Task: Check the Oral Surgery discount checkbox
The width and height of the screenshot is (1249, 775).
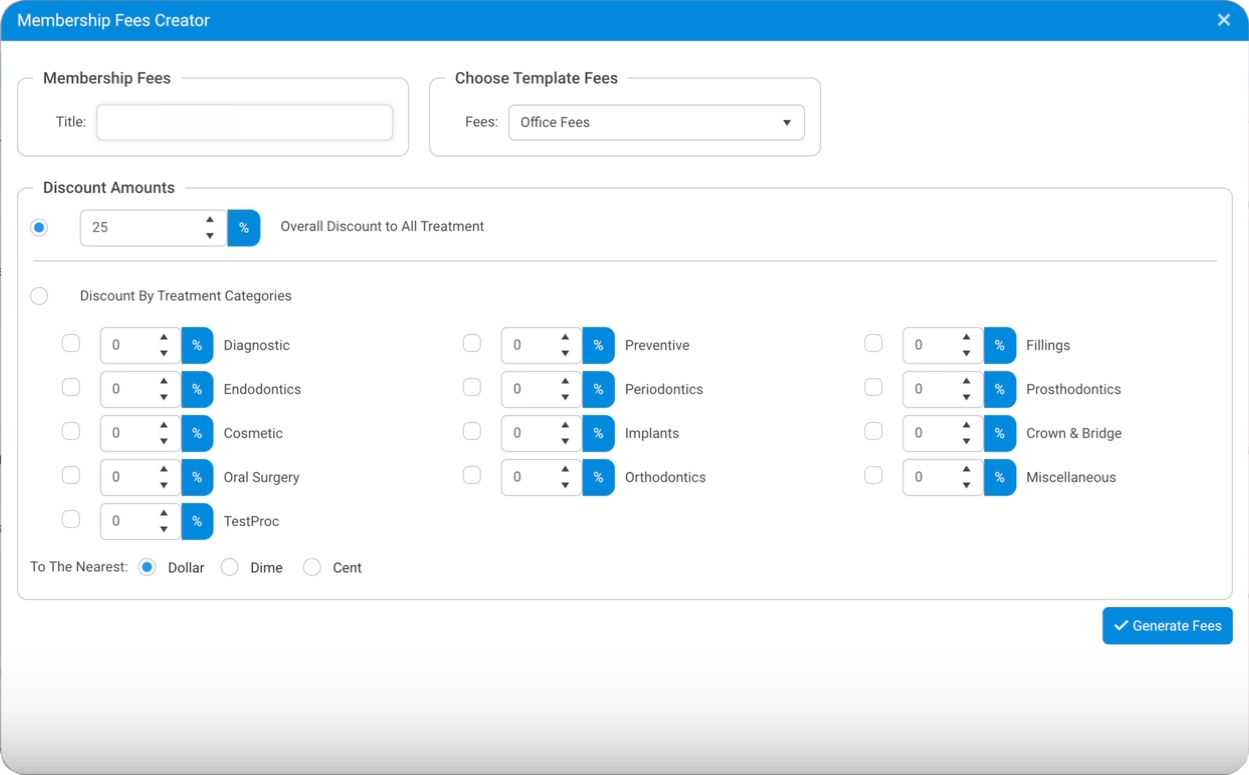Action: coord(70,475)
